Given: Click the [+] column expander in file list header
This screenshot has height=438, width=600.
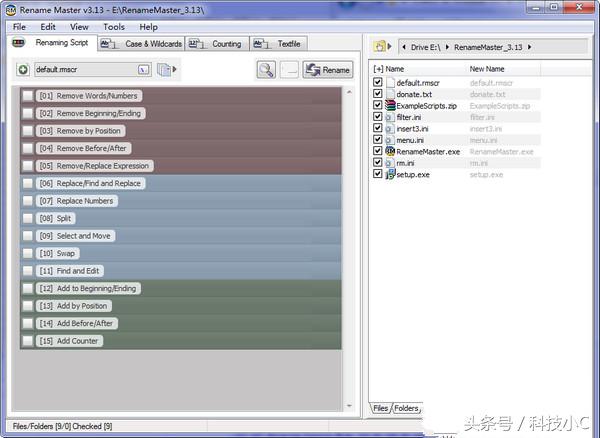Looking at the screenshot, I should 378,69.
